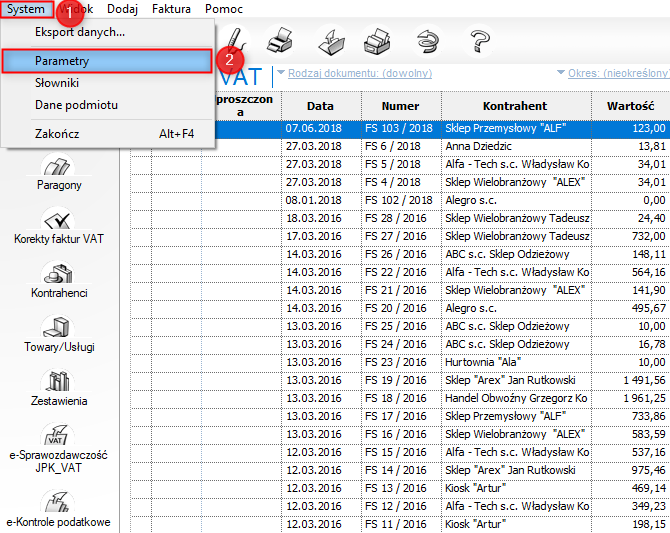Open e-Kontrole podatkowe sidebar icon
This screenshot has width=670, height=533.
pos(58,509)
